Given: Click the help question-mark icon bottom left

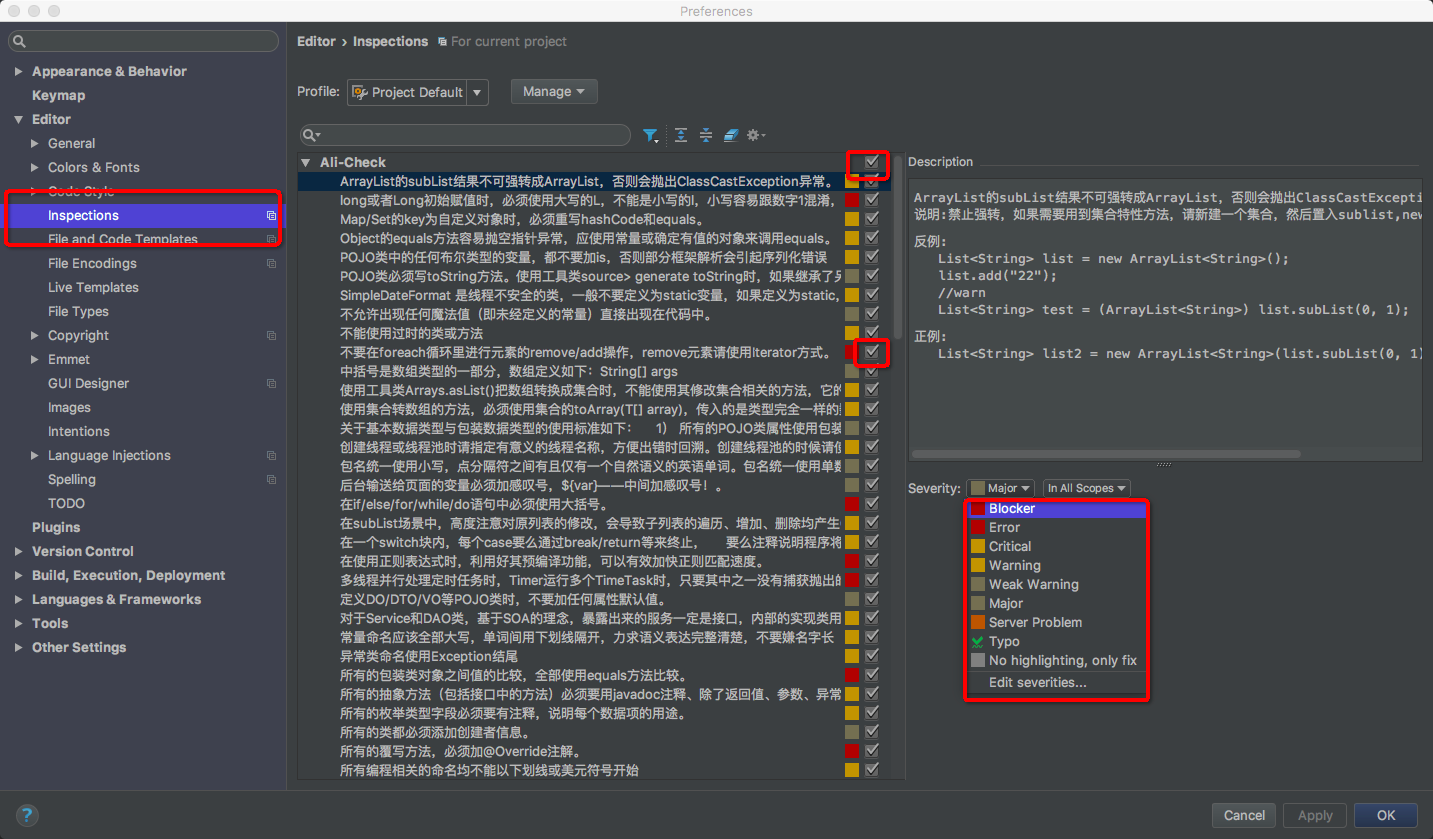Looking at the screenshot, I should pos(26,815).
